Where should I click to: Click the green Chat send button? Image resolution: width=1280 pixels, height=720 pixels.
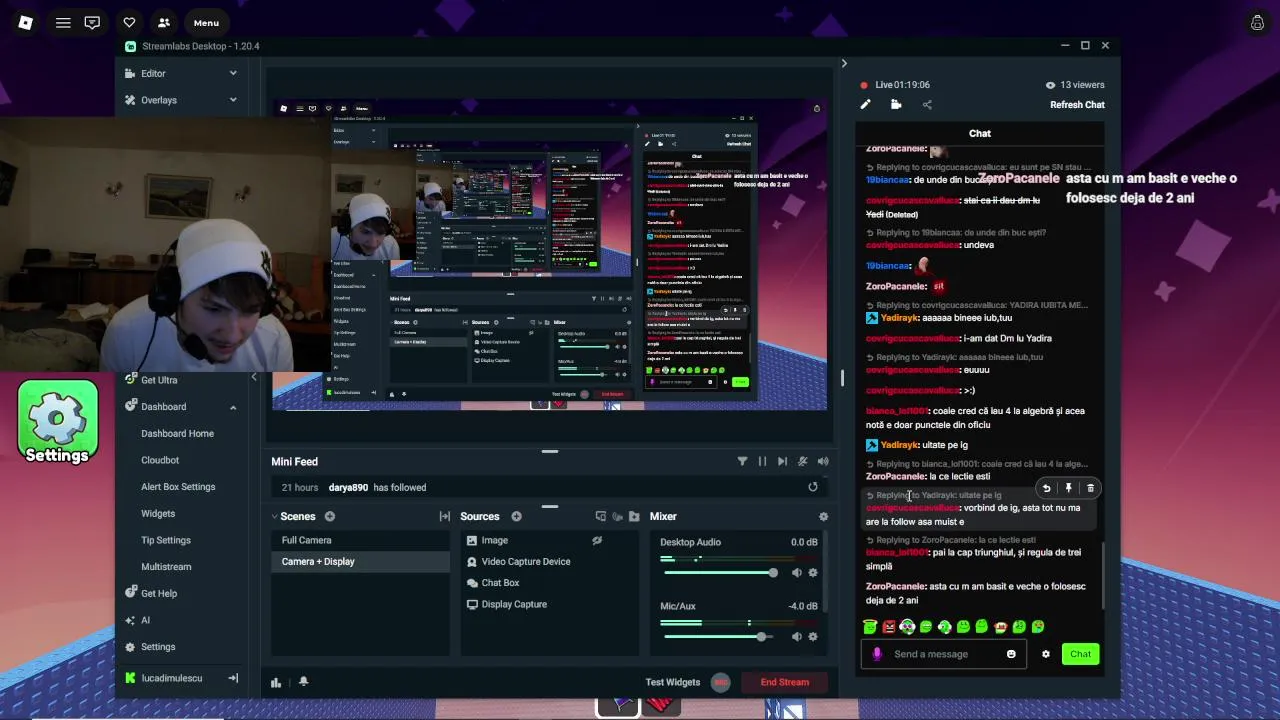tap(1080, 654)
